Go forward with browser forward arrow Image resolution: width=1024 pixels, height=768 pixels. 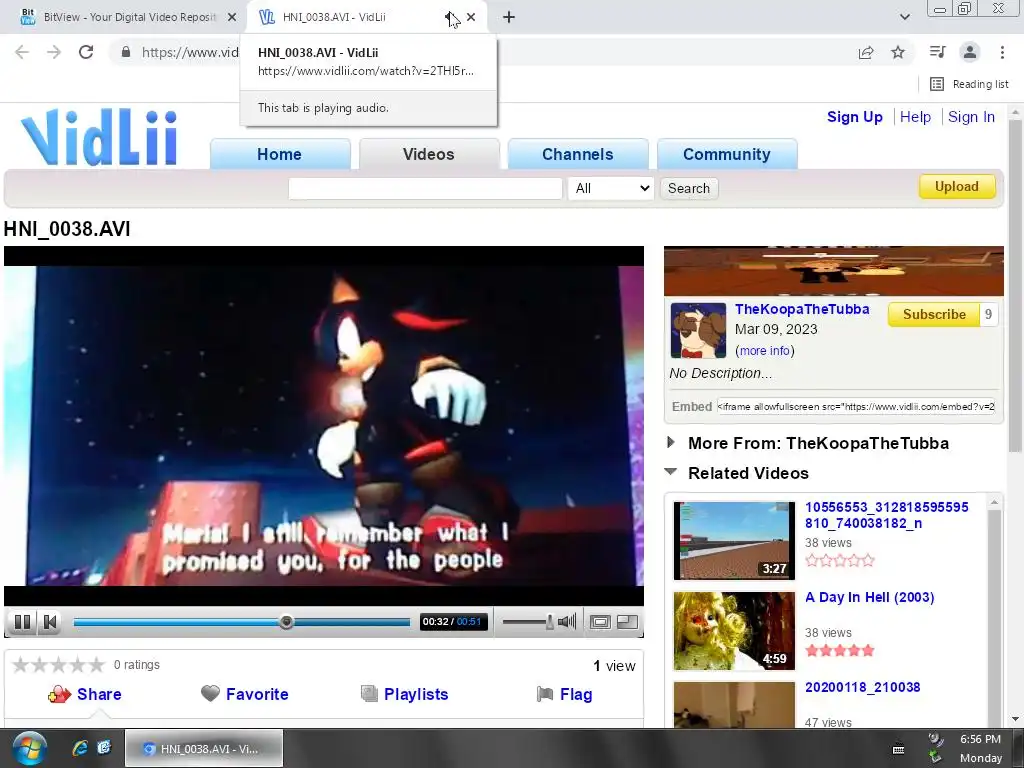[x=54, y=52]
